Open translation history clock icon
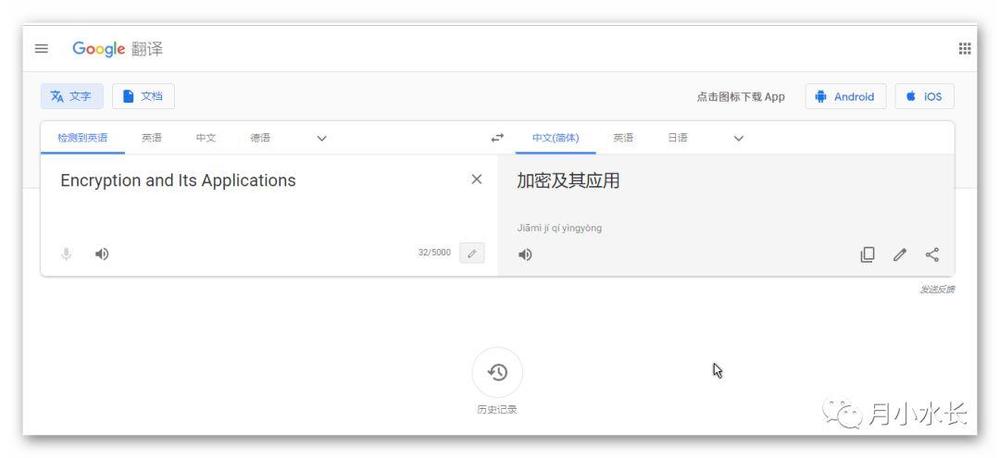Viewport: 1000px width, 458px height. 497,372
